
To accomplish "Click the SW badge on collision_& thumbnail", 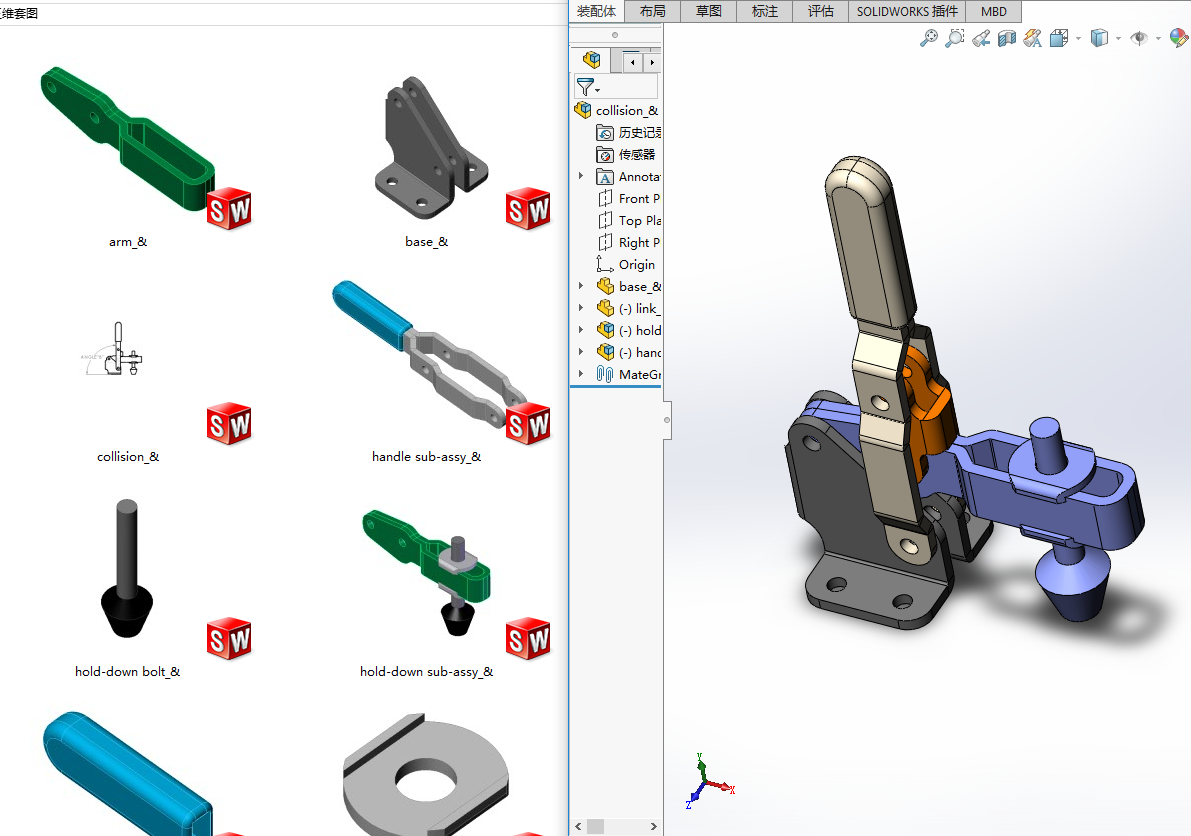I will 229,423.
